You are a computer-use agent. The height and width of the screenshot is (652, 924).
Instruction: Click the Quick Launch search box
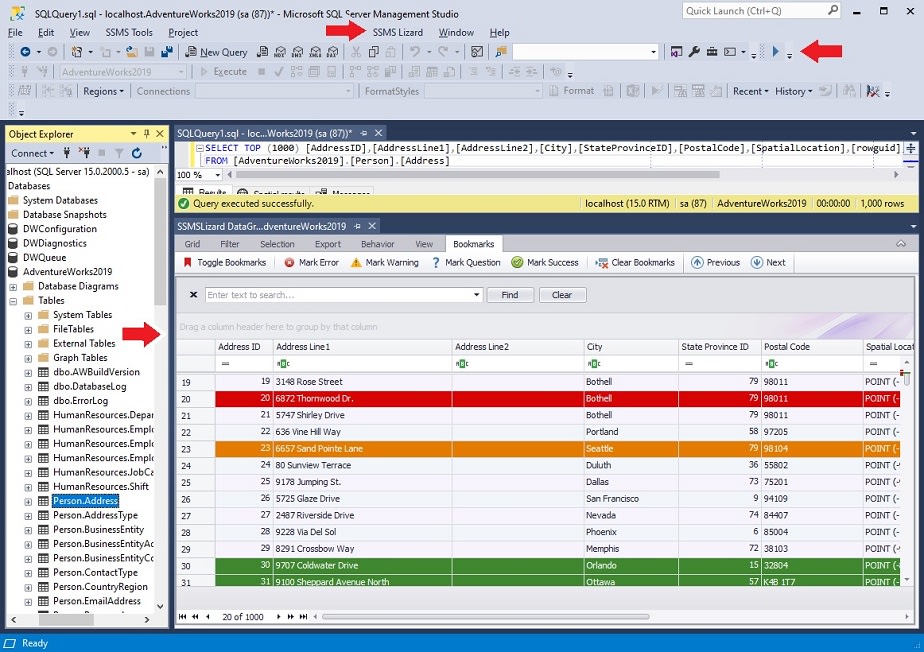click(761, 11)
